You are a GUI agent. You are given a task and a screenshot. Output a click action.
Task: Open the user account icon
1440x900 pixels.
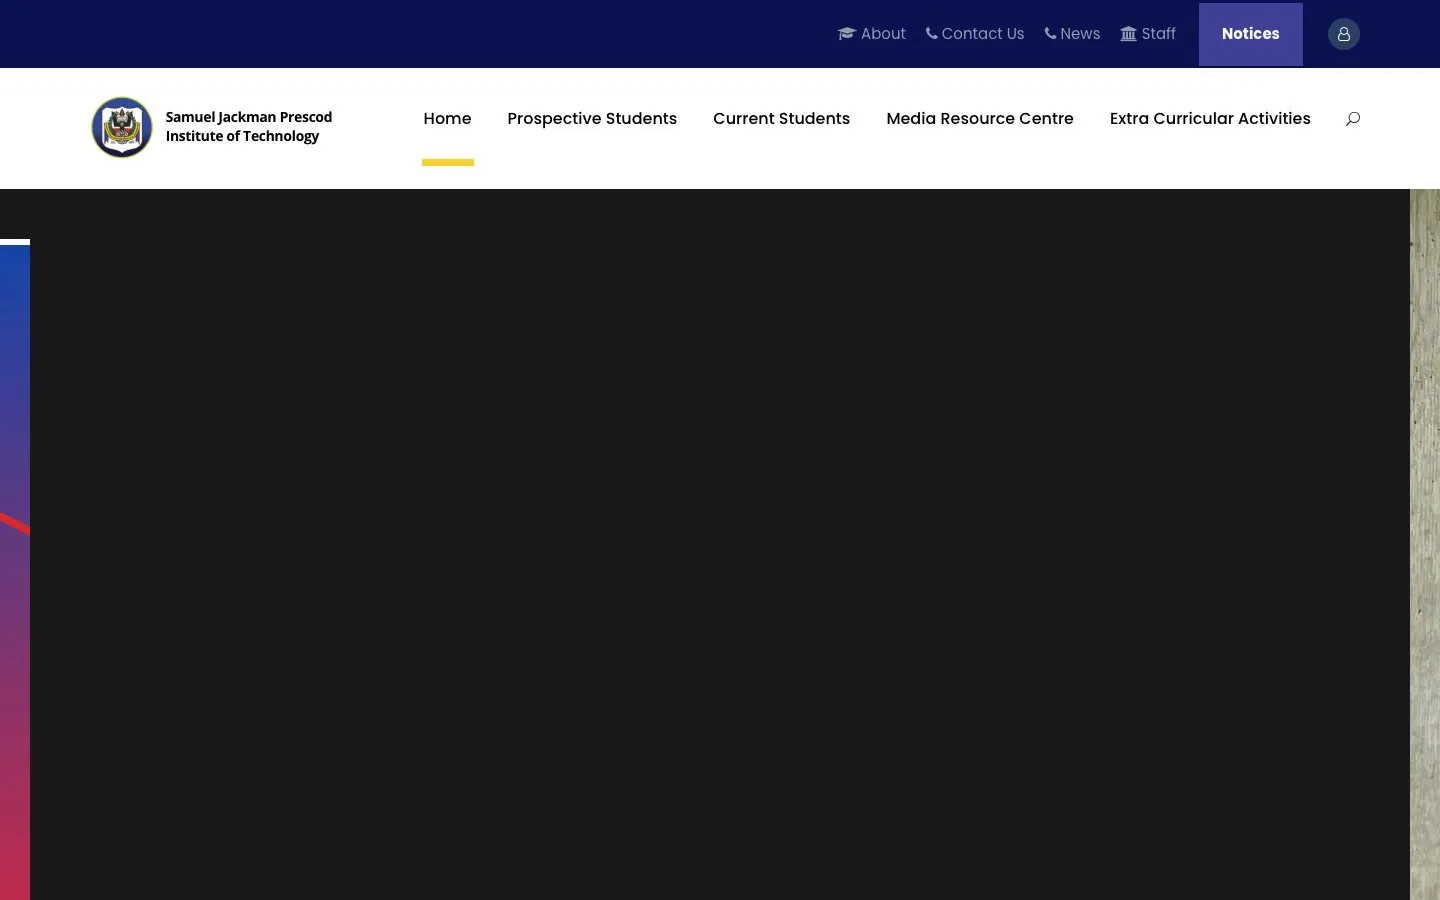[x=1344, y=34]
